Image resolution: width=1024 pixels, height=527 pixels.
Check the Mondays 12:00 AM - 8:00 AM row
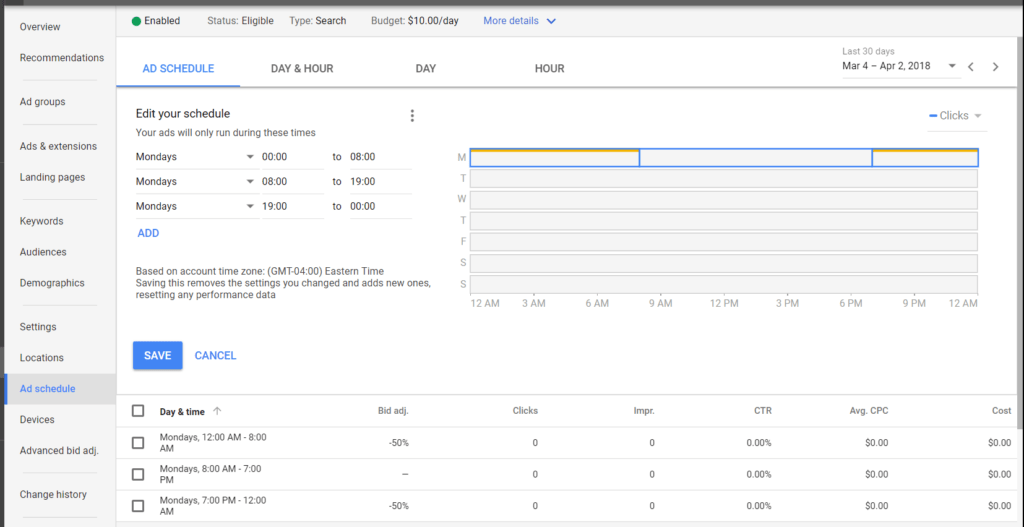click(x=138, y=443)
